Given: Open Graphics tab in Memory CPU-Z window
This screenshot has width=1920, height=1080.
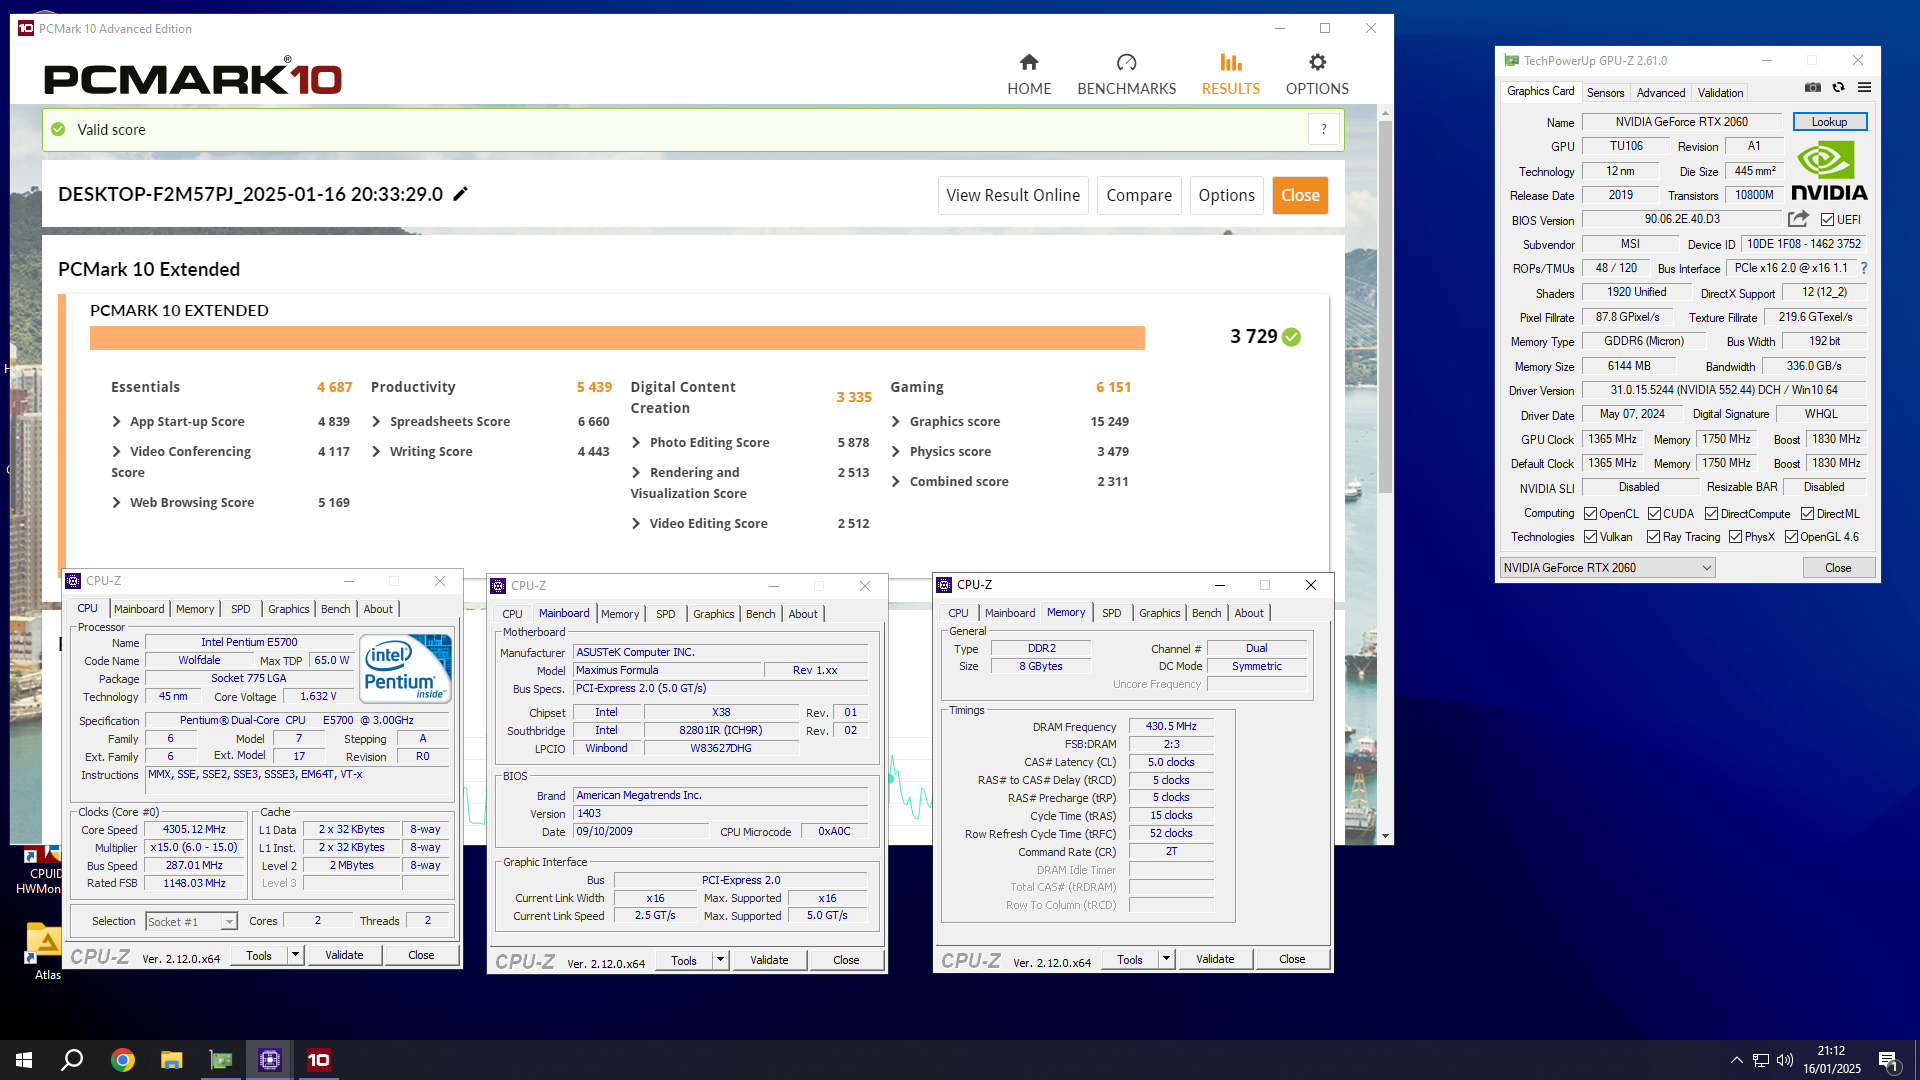Looking at the screenshot, I should 1159,613.
